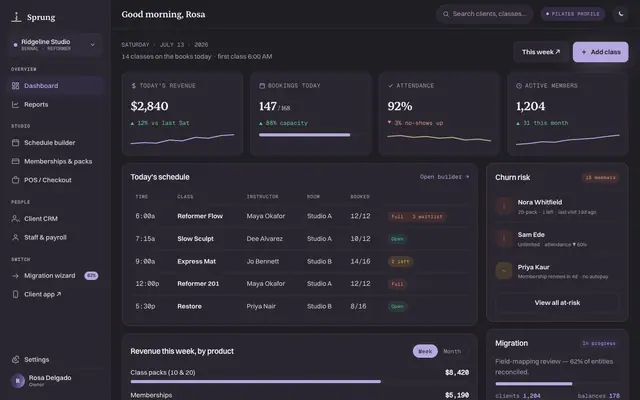Click the $2,840 revenue value
This screenshot has height=400, width=640.
coord(149,106)
